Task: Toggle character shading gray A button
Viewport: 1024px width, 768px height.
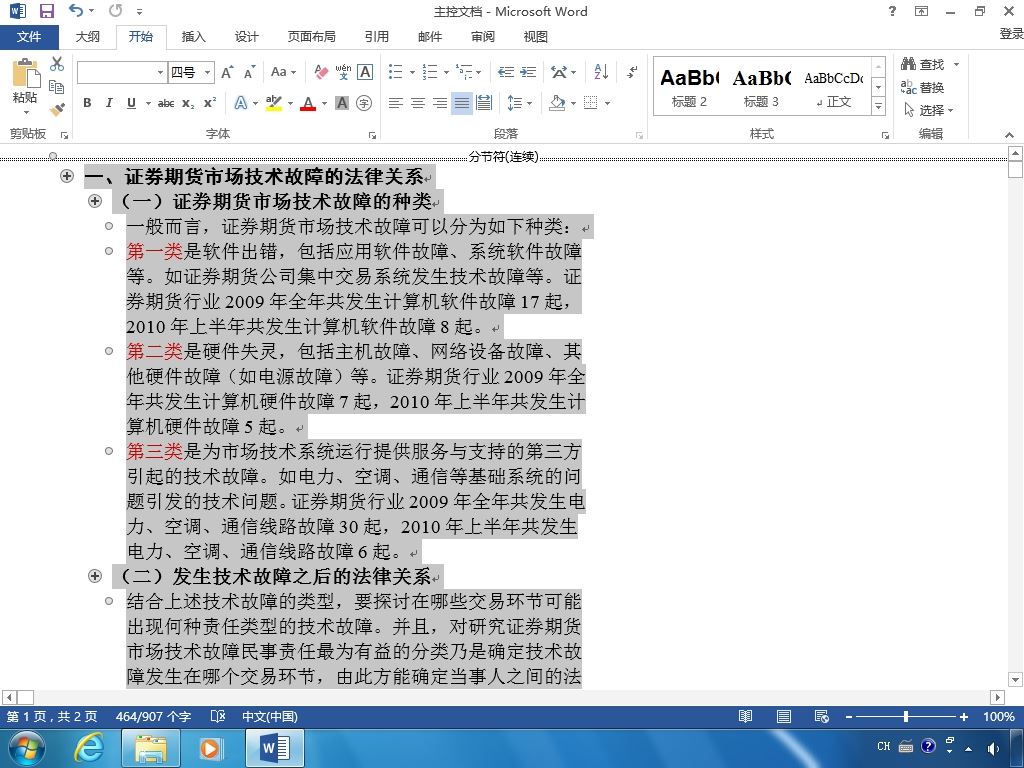Action: [342, 103]
